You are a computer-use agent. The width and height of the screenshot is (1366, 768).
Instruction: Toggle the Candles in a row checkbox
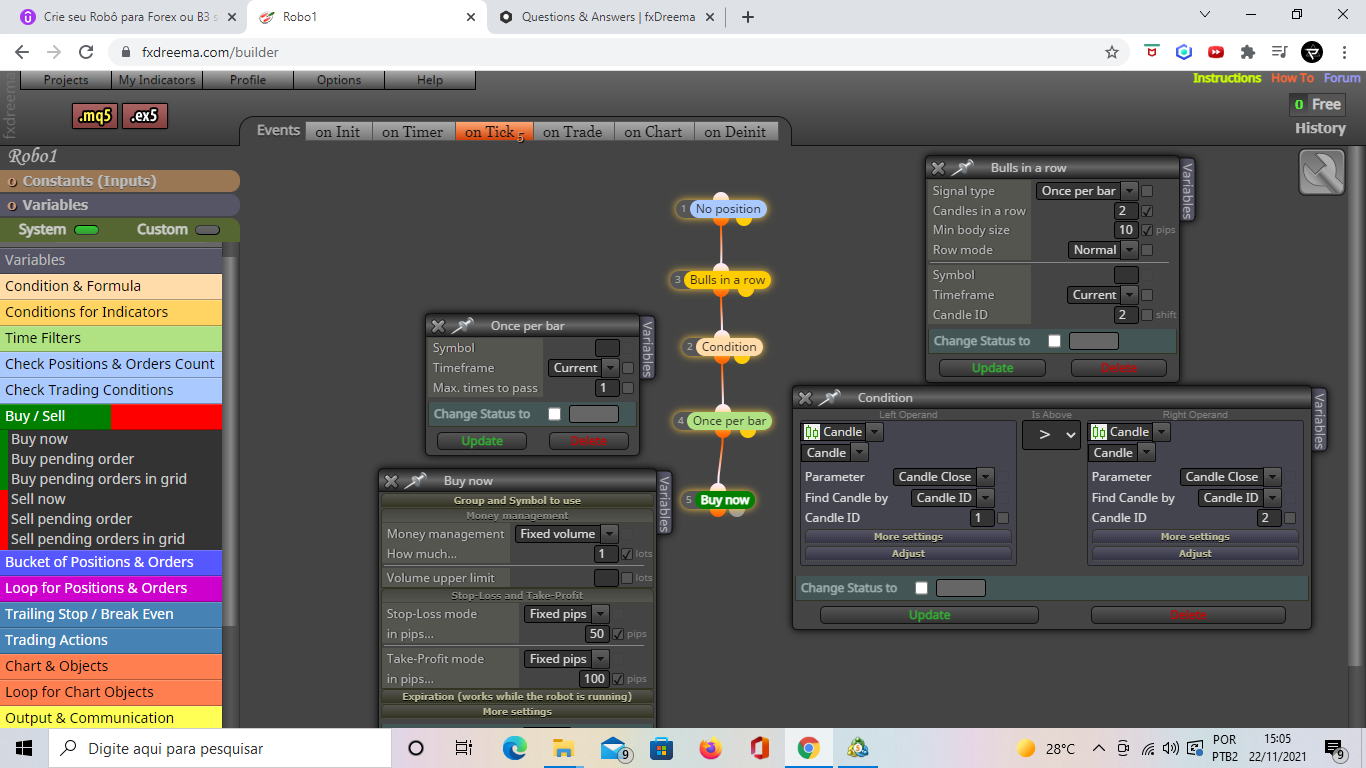[x=1147, y=211]
